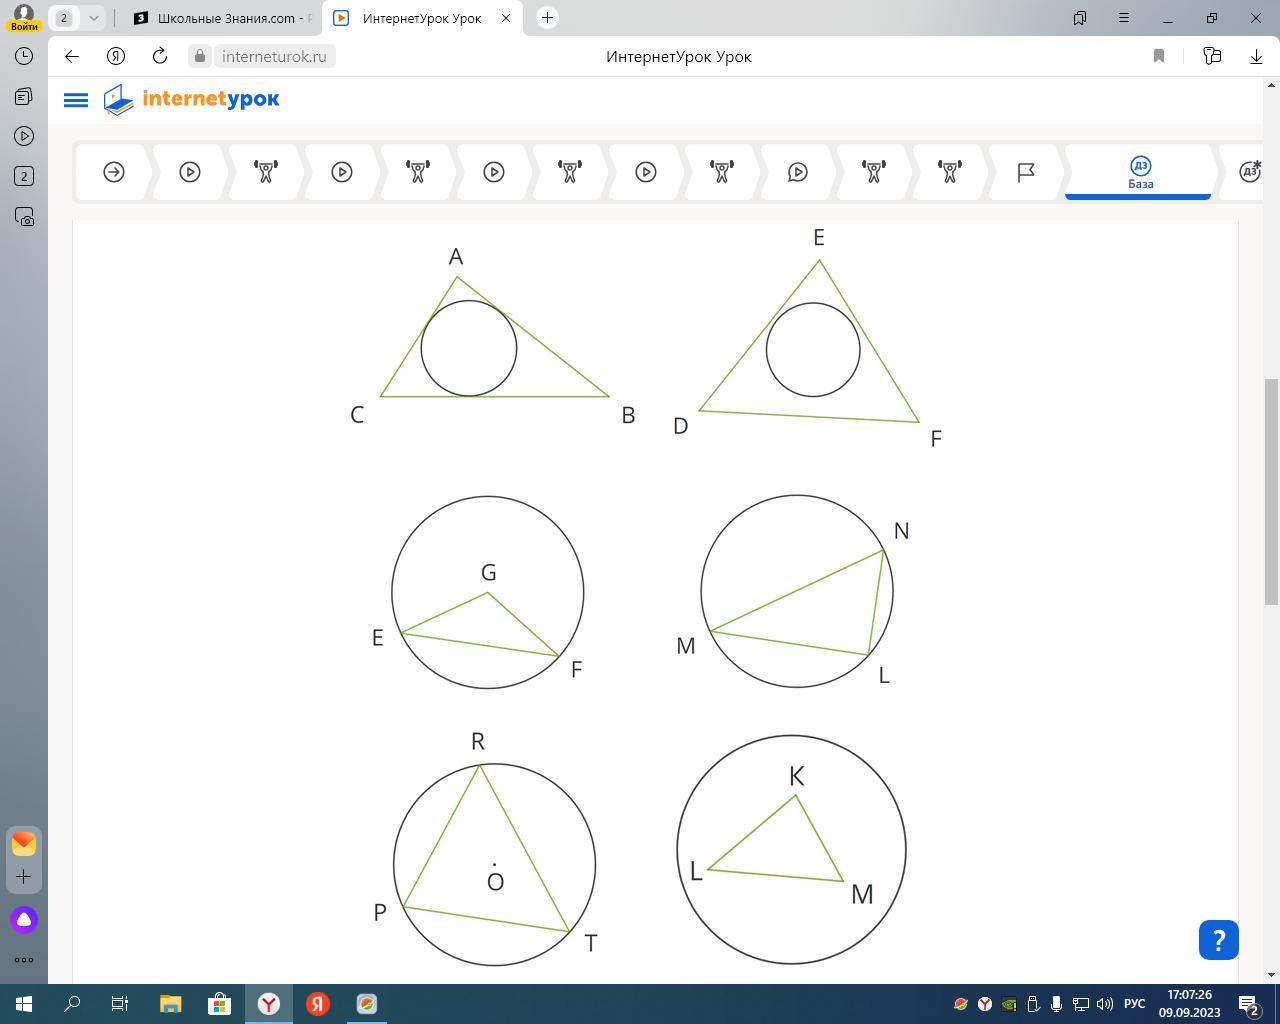Open Microsoft Store from the taskbar

pos(219,1004)
